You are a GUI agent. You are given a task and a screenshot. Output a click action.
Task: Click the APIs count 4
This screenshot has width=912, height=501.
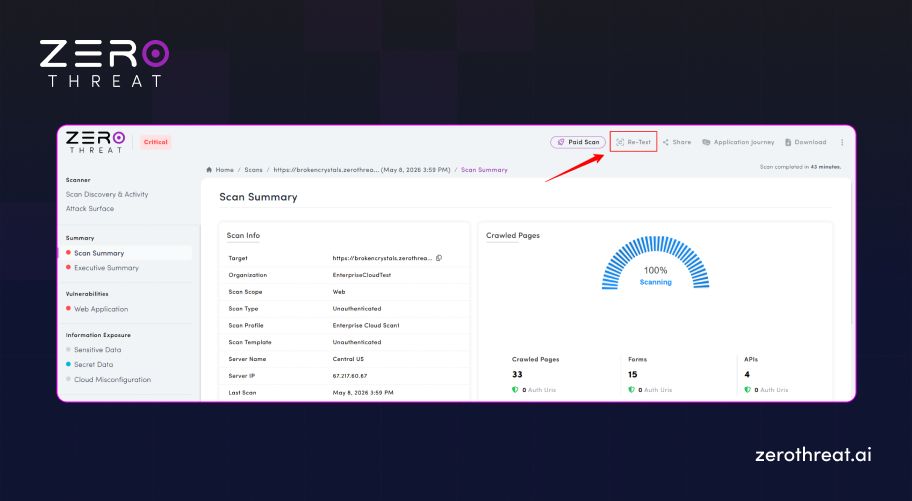coord(747,374)
